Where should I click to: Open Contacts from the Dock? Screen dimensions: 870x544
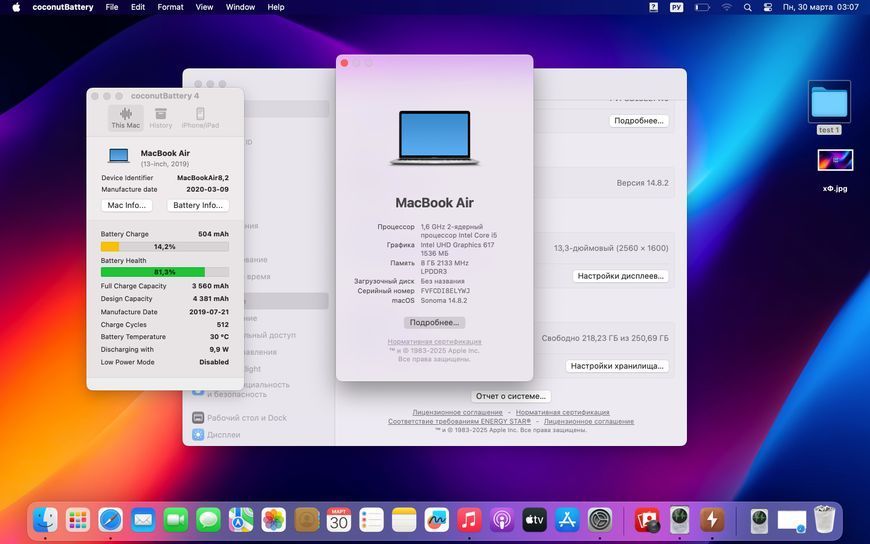point(306,520)
